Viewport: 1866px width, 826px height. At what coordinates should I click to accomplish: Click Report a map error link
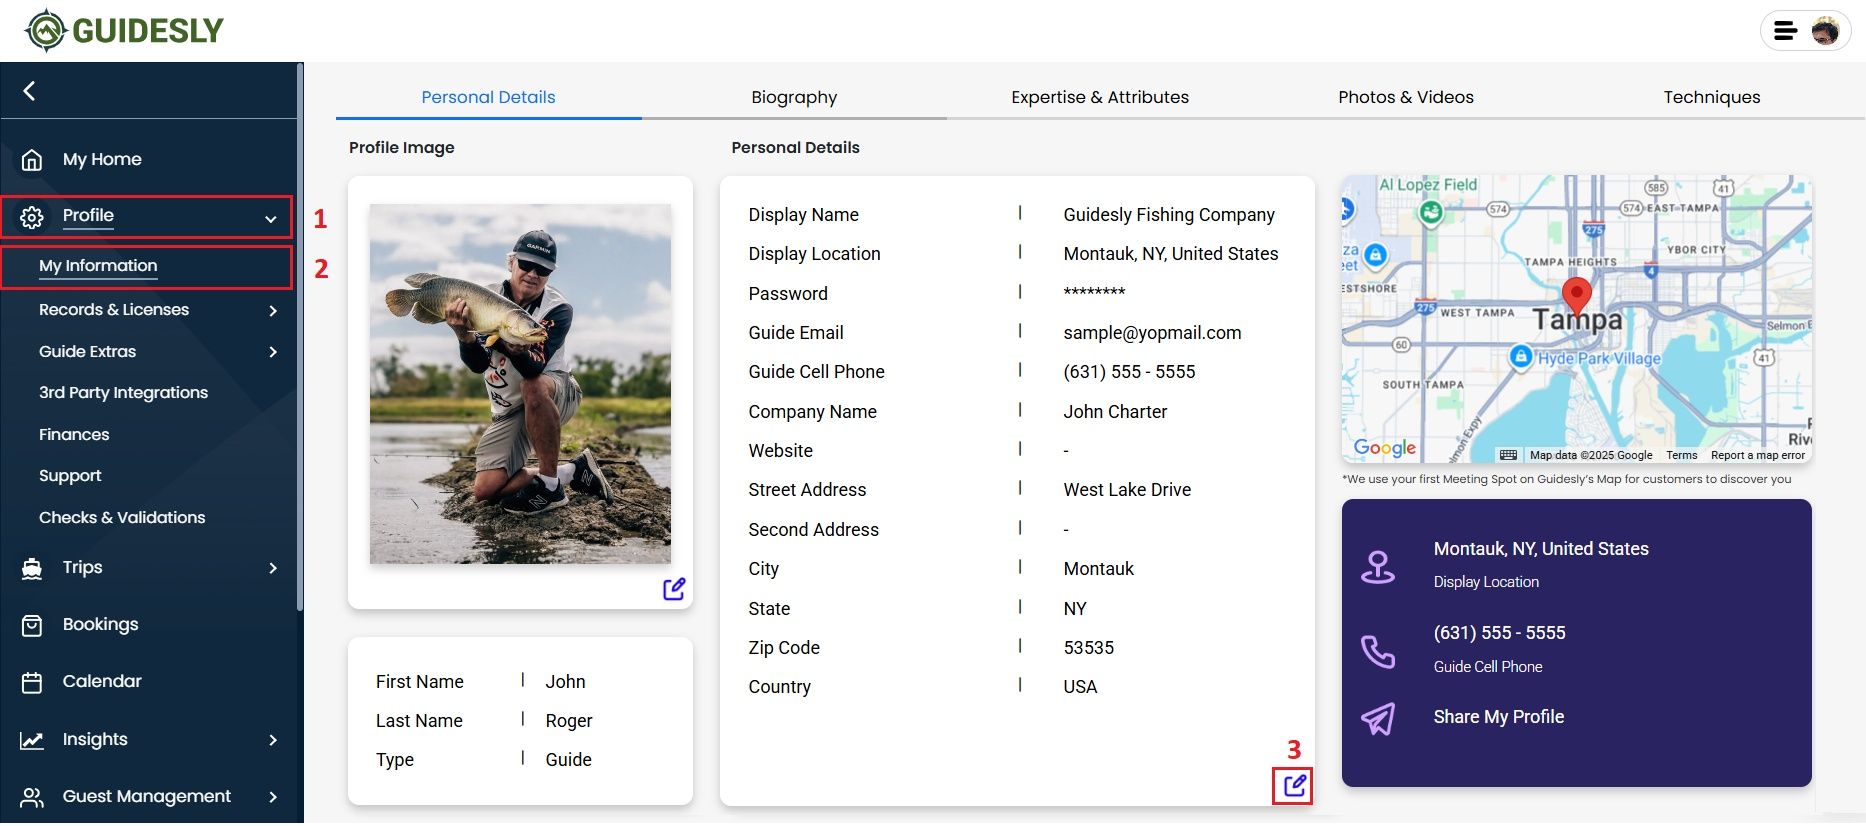point(1757,455)
